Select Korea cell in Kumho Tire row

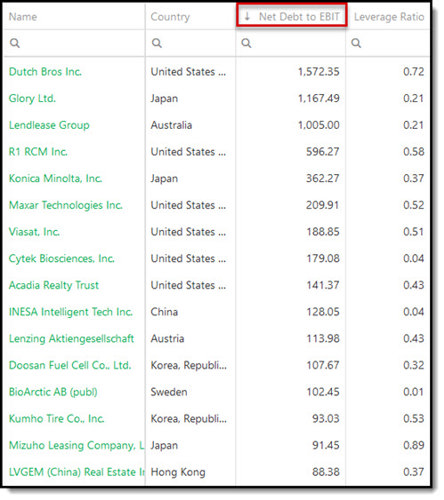(x=189, y=418)
